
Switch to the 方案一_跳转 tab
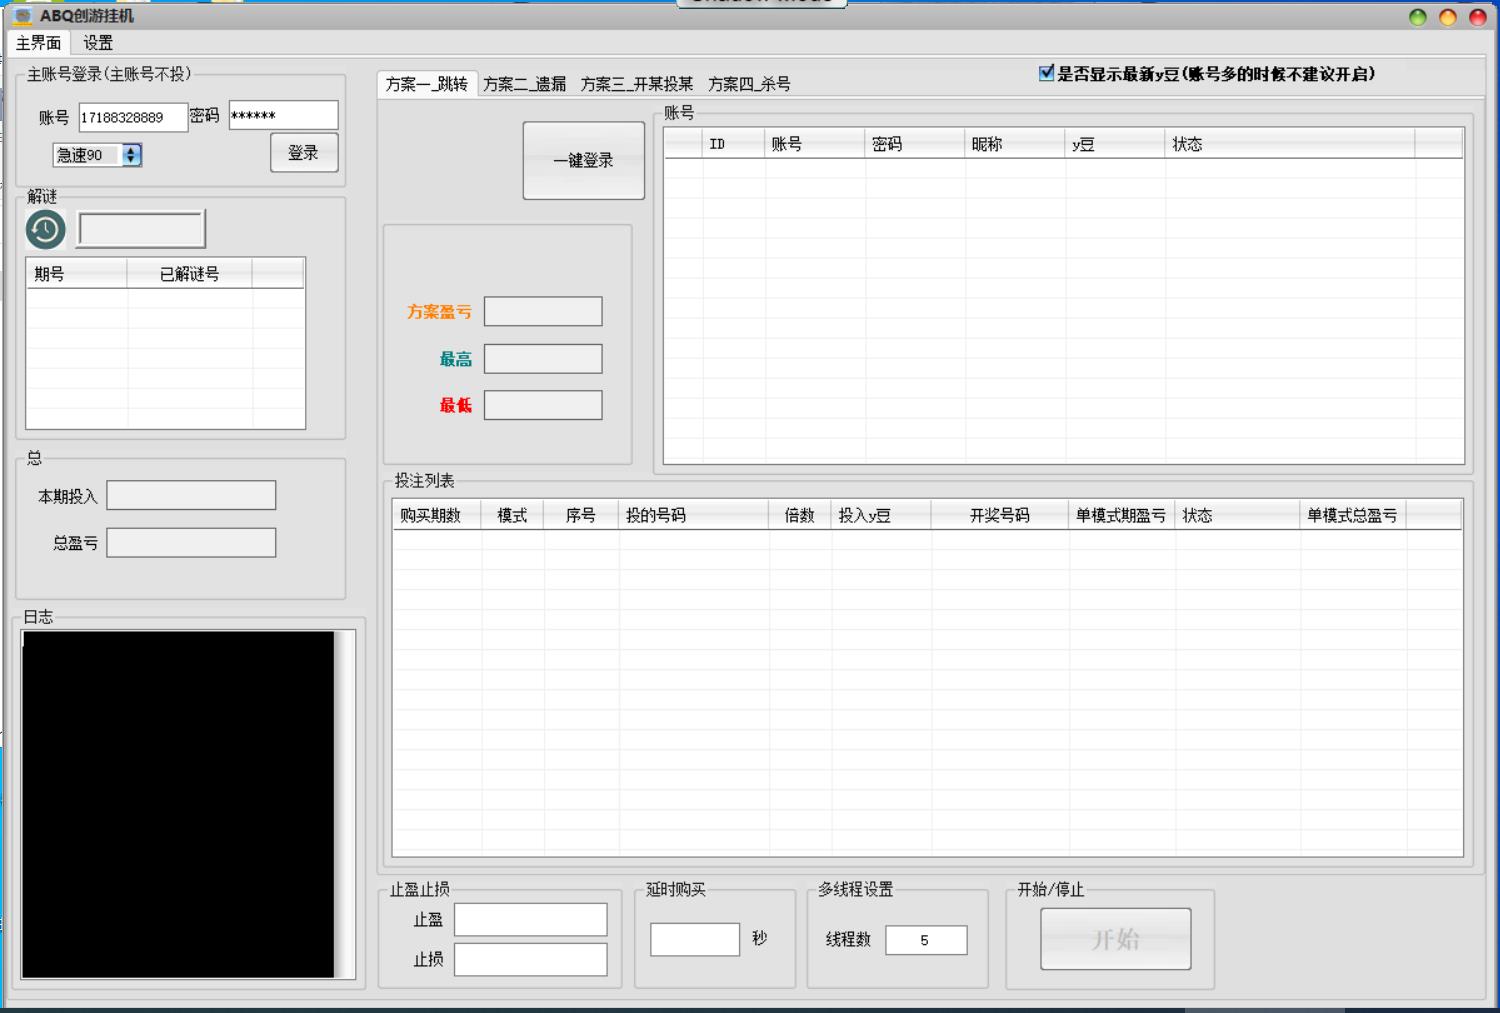pyautogui.click(x=427, y=84)
